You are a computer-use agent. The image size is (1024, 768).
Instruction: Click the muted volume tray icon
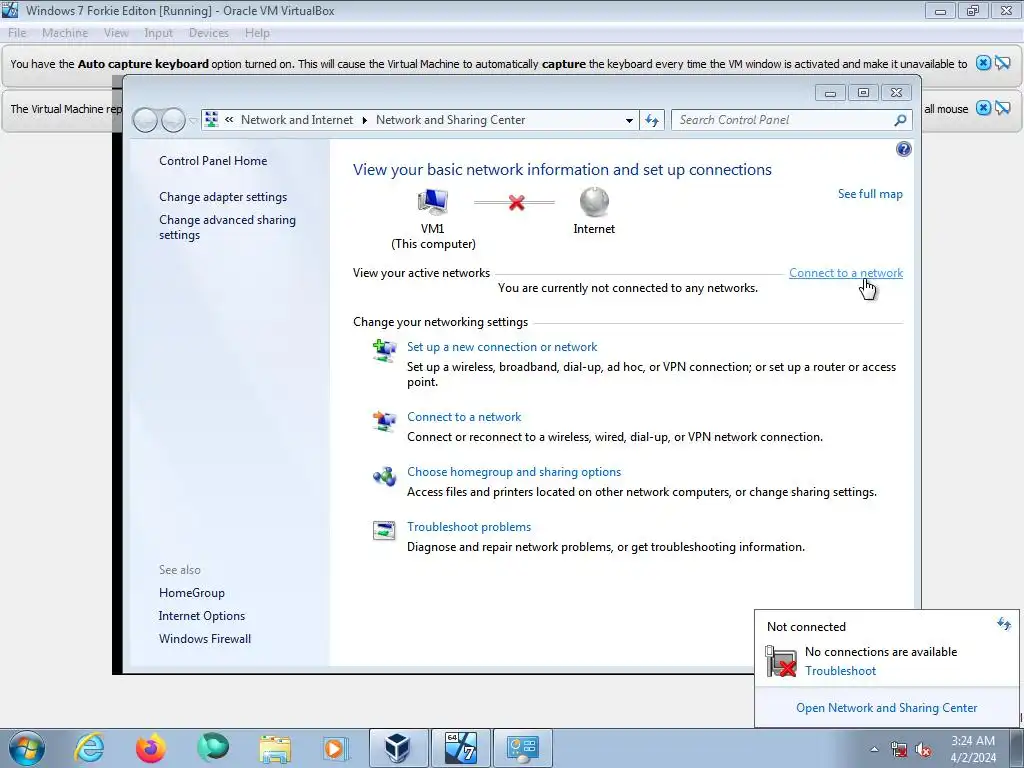click(923, 749)
